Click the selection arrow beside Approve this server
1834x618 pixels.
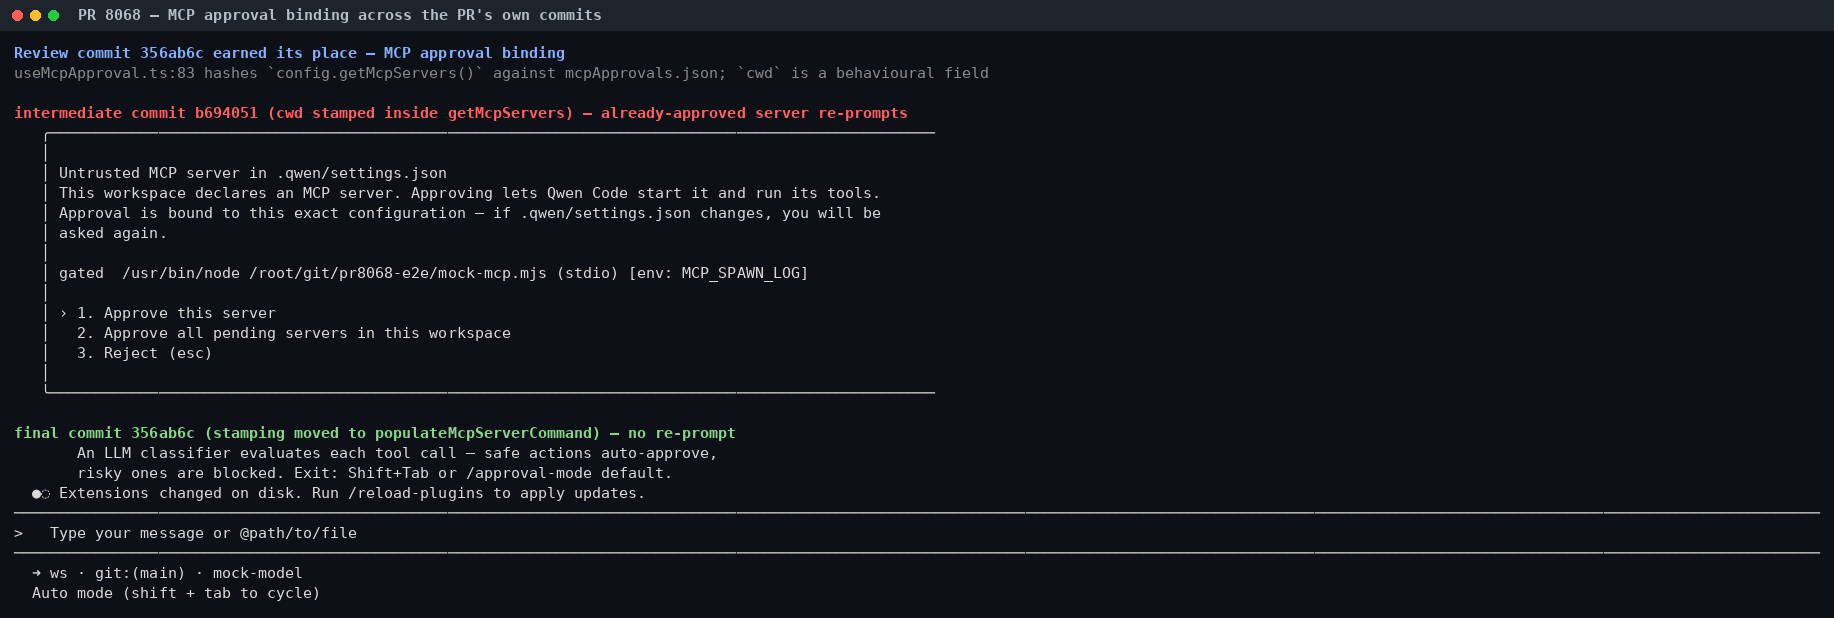click(x=63, y=313)
